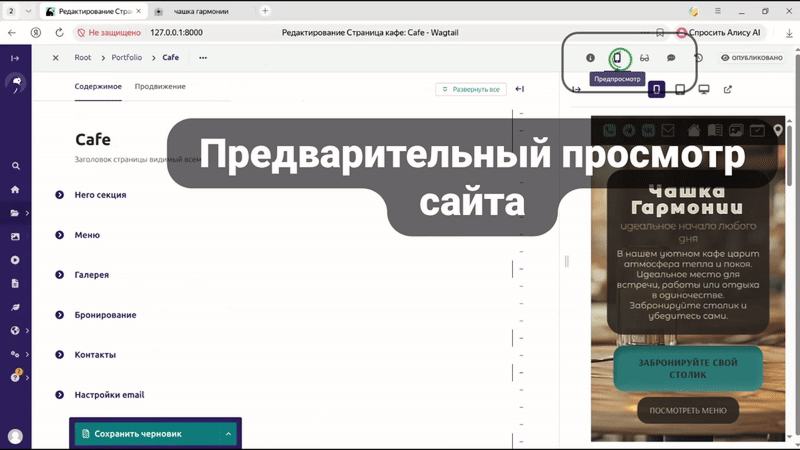
Task: Open the page history clock icon
Action: (x=698, y=58)
